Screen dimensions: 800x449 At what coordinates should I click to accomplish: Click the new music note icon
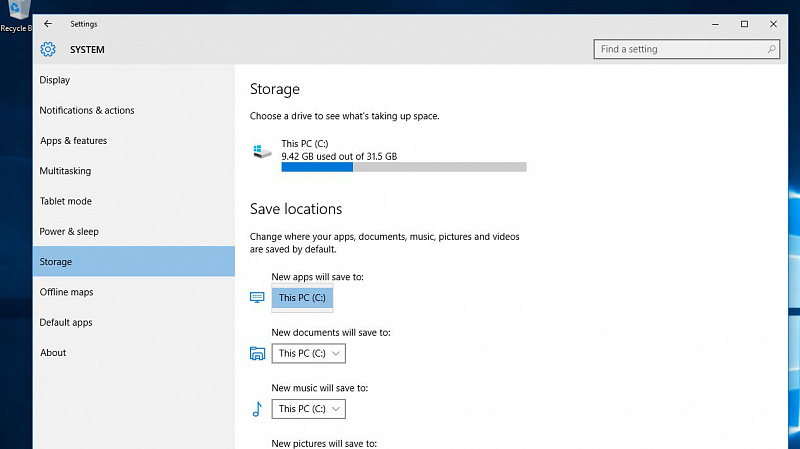[257, 409]
